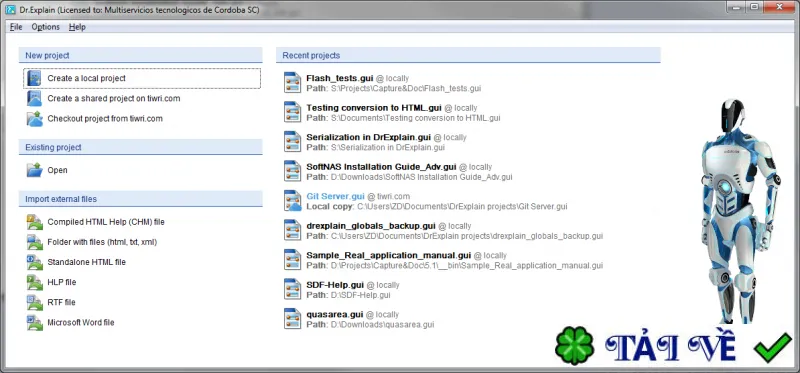800x373 pixels.
Task: Click the Open folder icon
Action: (34, 170)
